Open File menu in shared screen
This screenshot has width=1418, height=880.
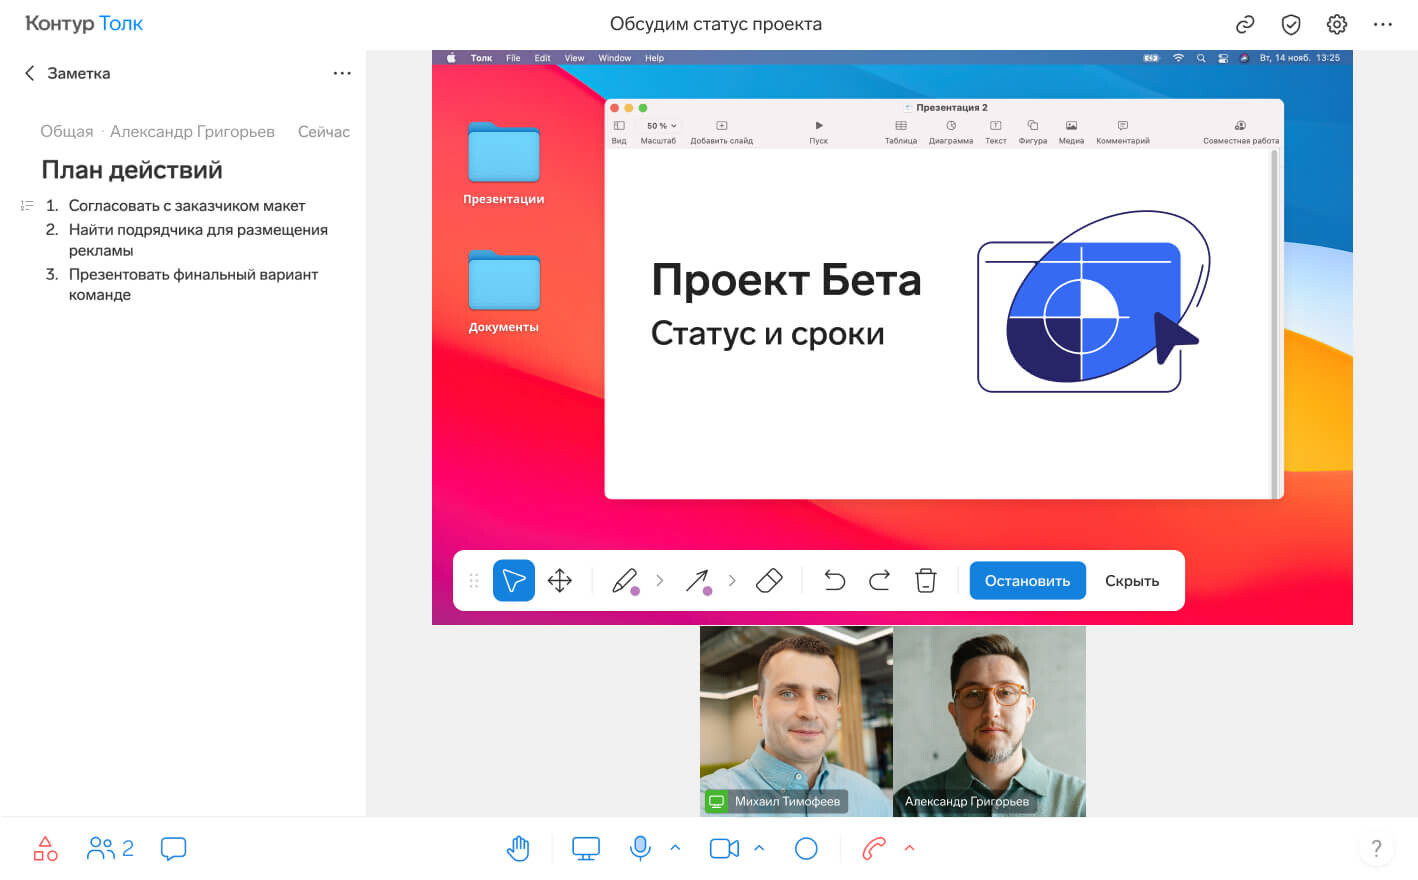tap(513, 58)
